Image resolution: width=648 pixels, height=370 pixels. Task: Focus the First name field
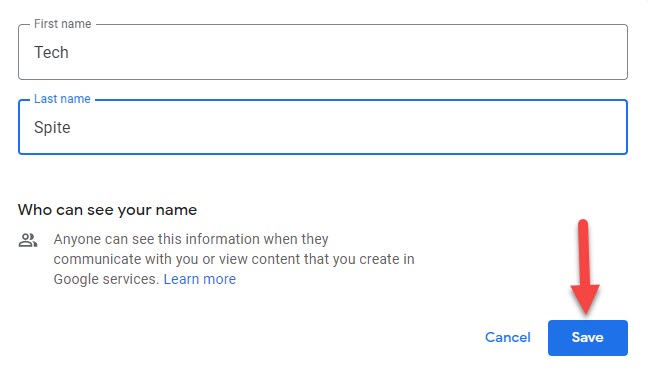tap(323, 52)
